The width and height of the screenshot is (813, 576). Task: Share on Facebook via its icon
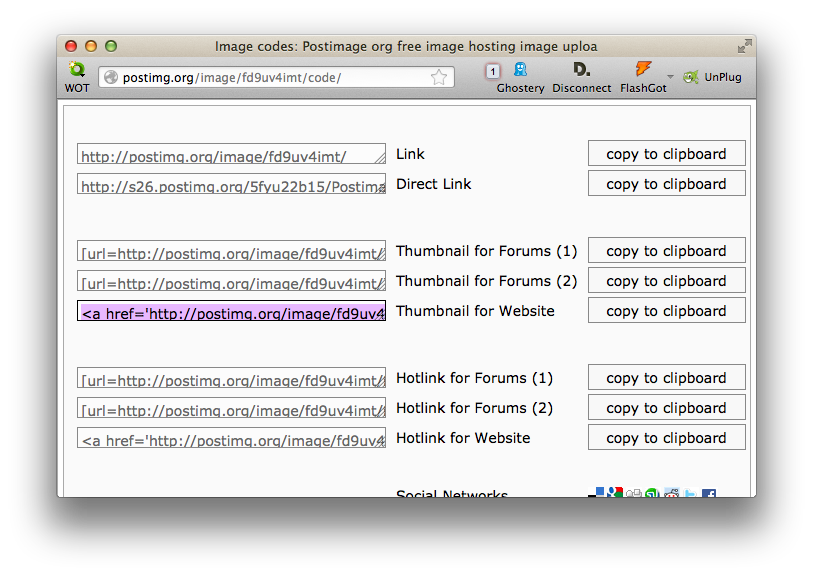[709, 493]
